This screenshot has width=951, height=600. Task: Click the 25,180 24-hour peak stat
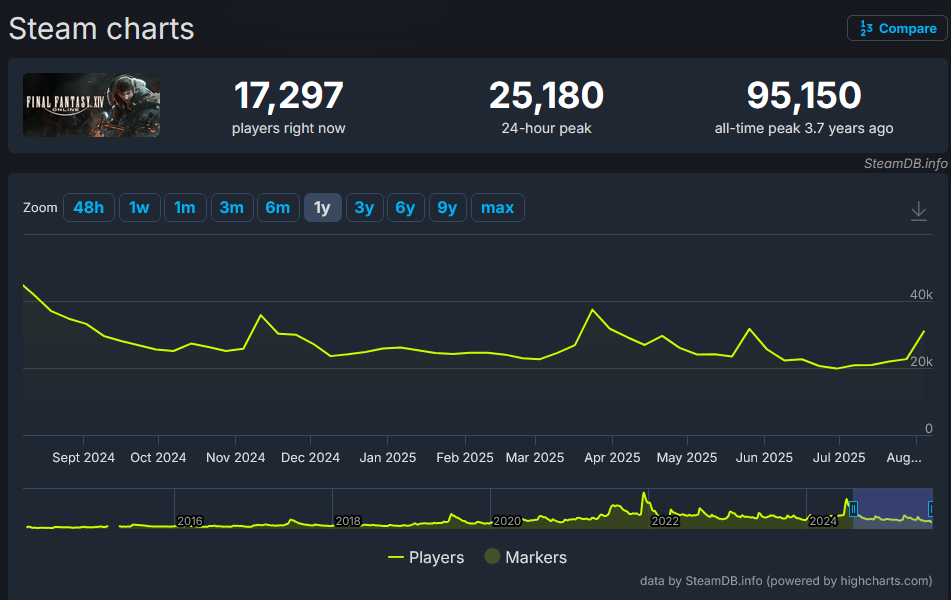click(x=546, y=106)
